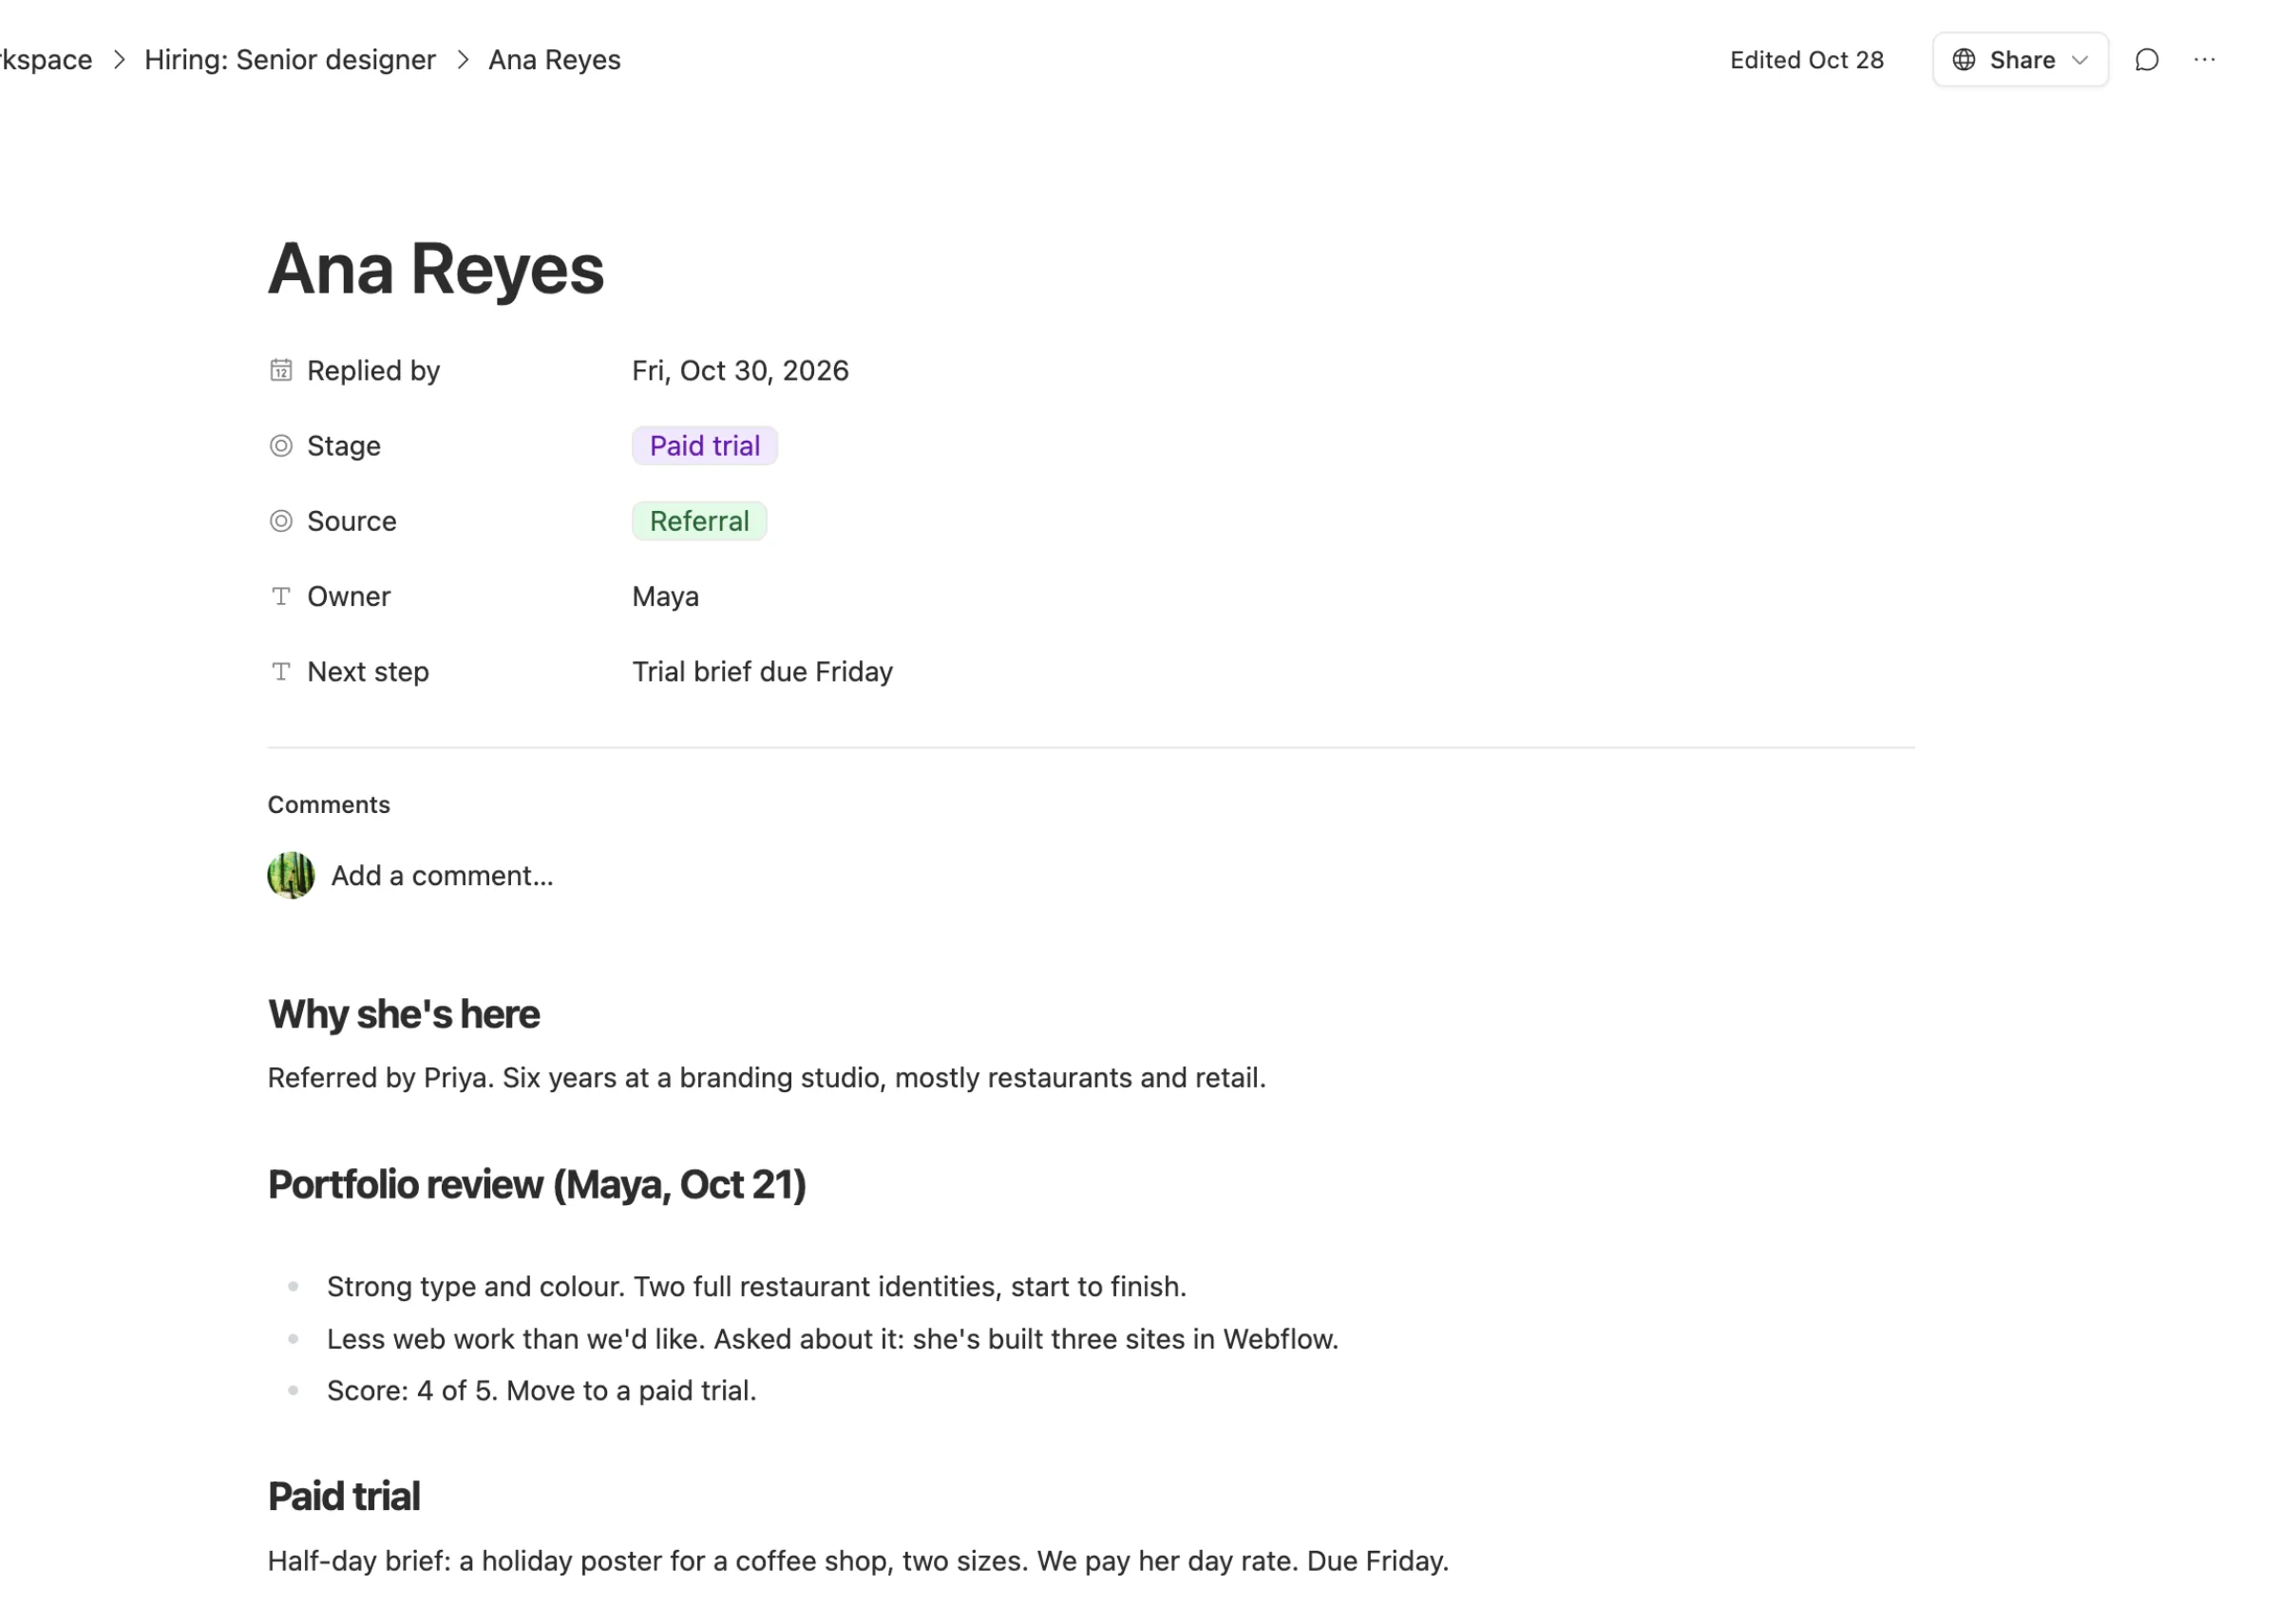Click the Strong type and colour bullet

click(757, 1287)
